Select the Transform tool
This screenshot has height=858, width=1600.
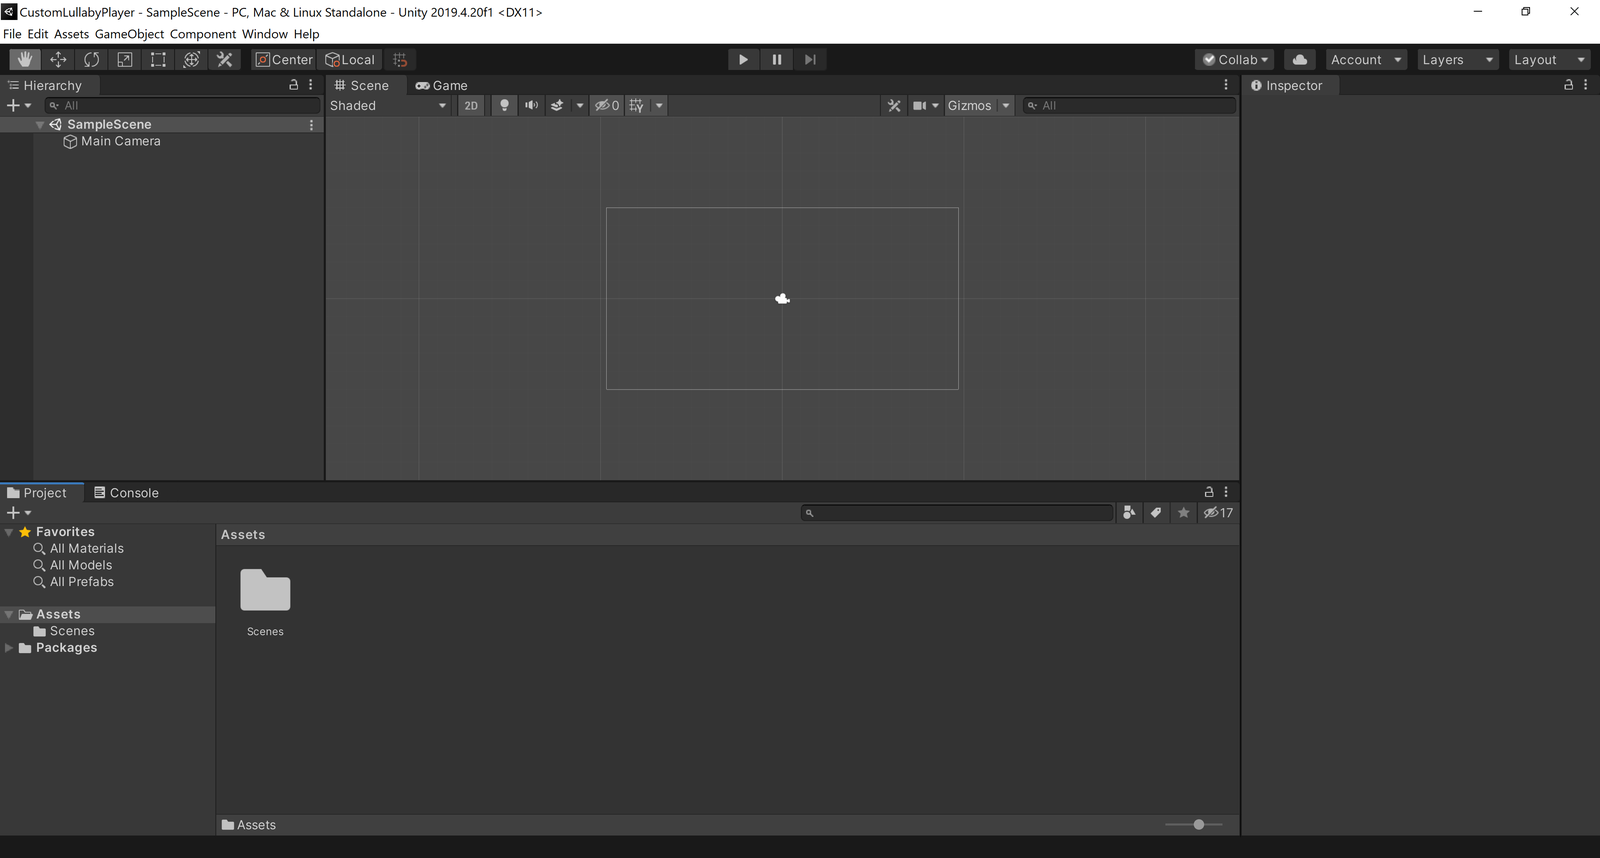(191, 60)
